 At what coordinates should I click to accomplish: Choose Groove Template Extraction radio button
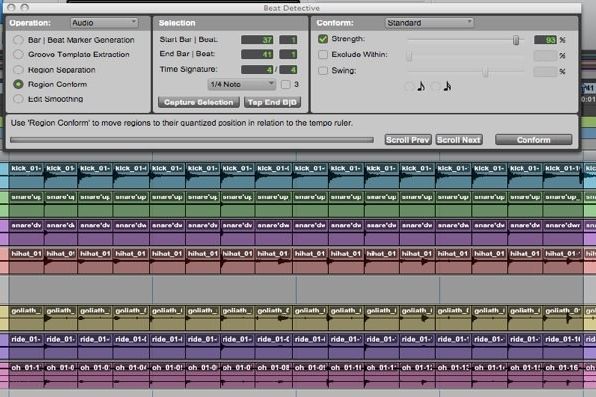18,54
